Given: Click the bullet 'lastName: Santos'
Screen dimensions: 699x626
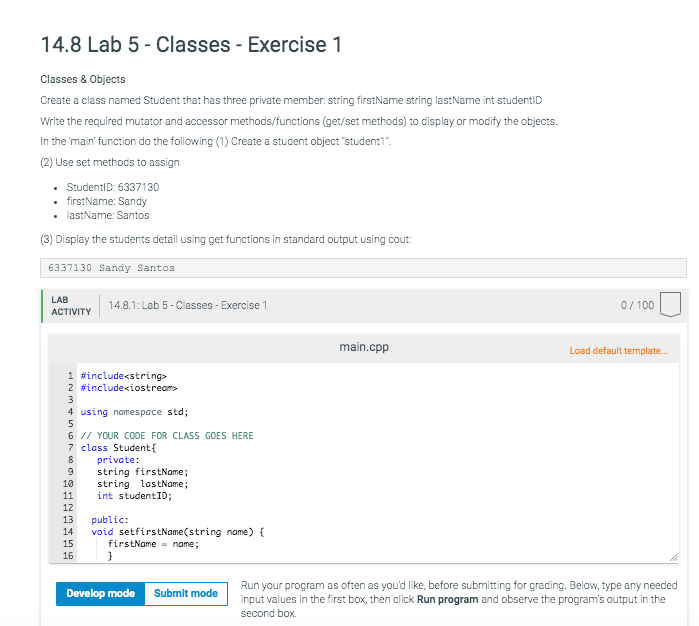Looking at the screenshot, I should pos(108,215).
